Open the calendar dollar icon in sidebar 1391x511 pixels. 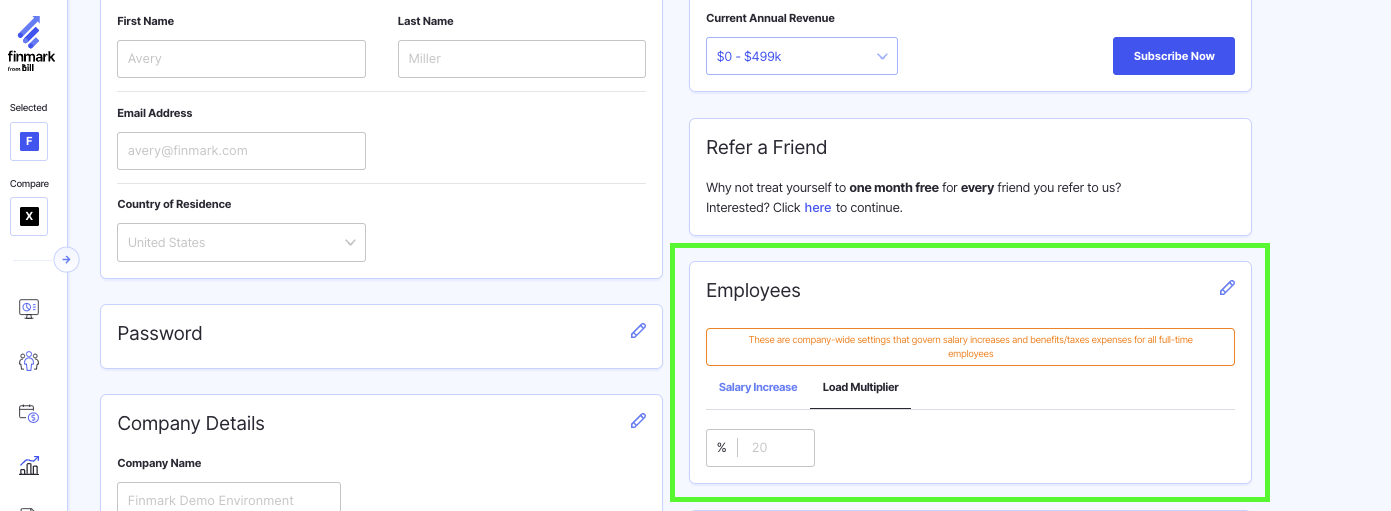point(29,413)
